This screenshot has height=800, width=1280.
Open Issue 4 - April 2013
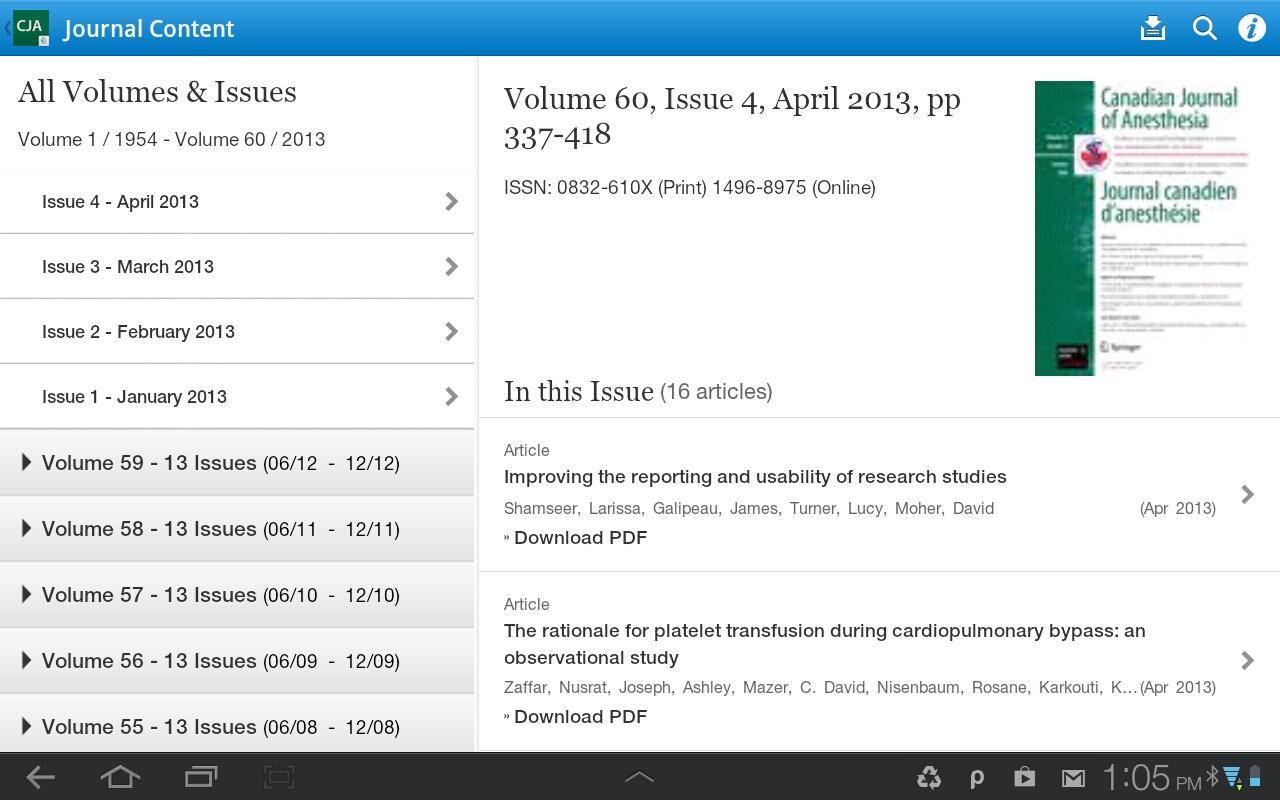pos(237,201)
